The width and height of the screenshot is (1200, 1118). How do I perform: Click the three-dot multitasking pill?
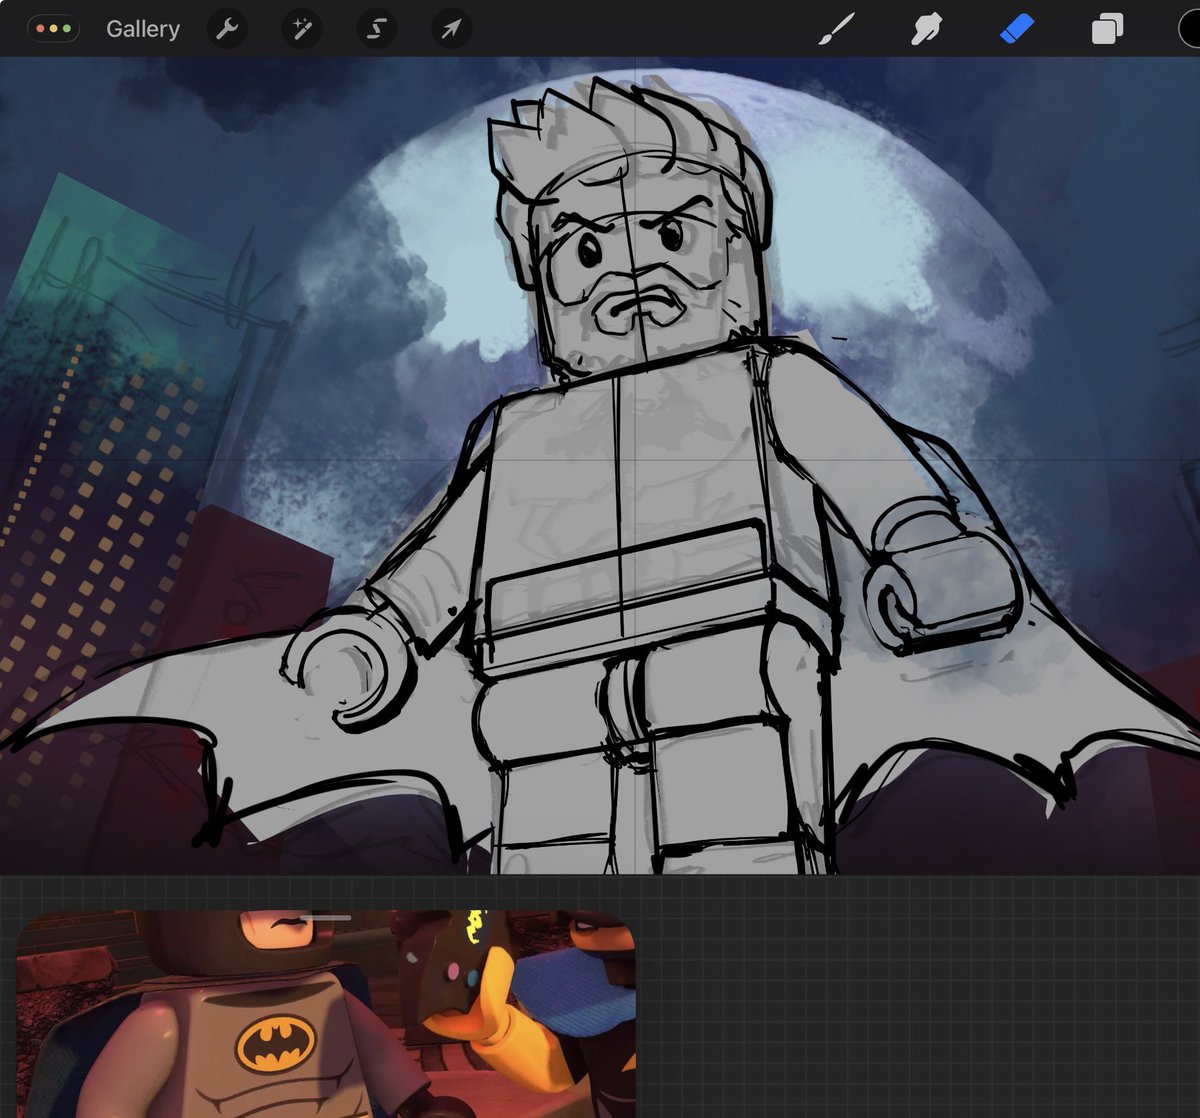(x=54, y=29)
